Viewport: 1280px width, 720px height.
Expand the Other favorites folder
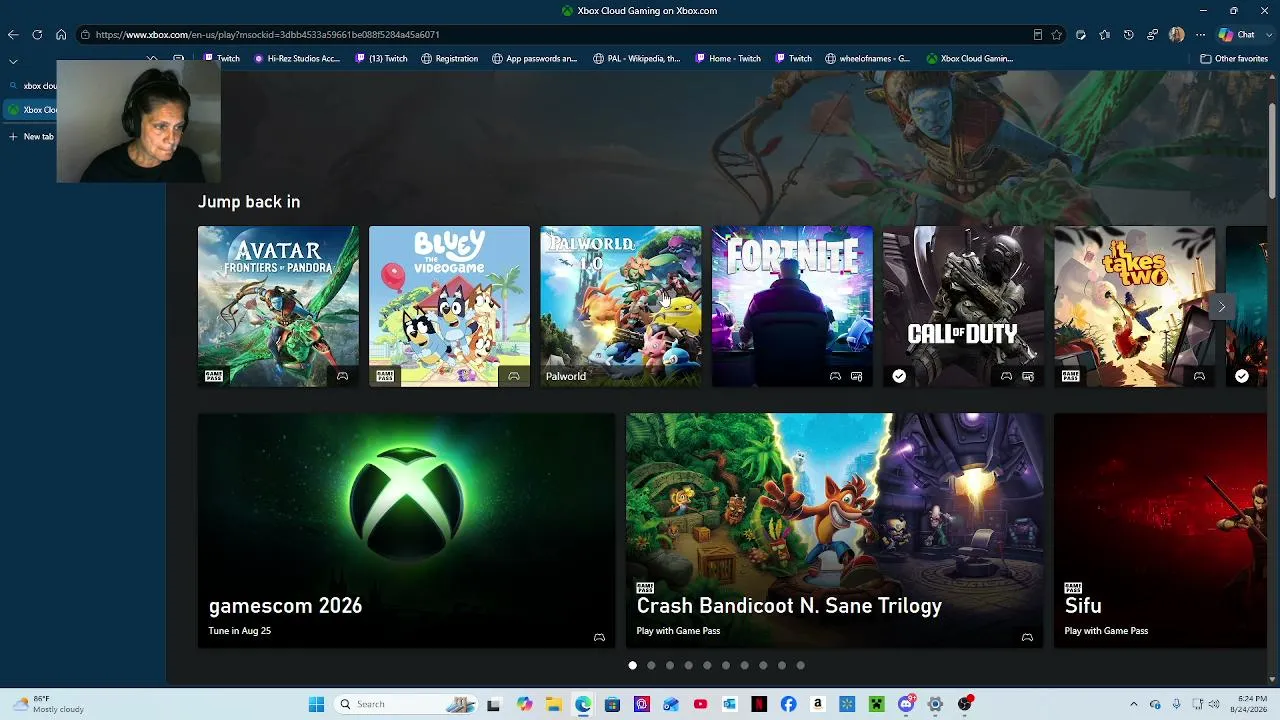(x=1234, y=58)
